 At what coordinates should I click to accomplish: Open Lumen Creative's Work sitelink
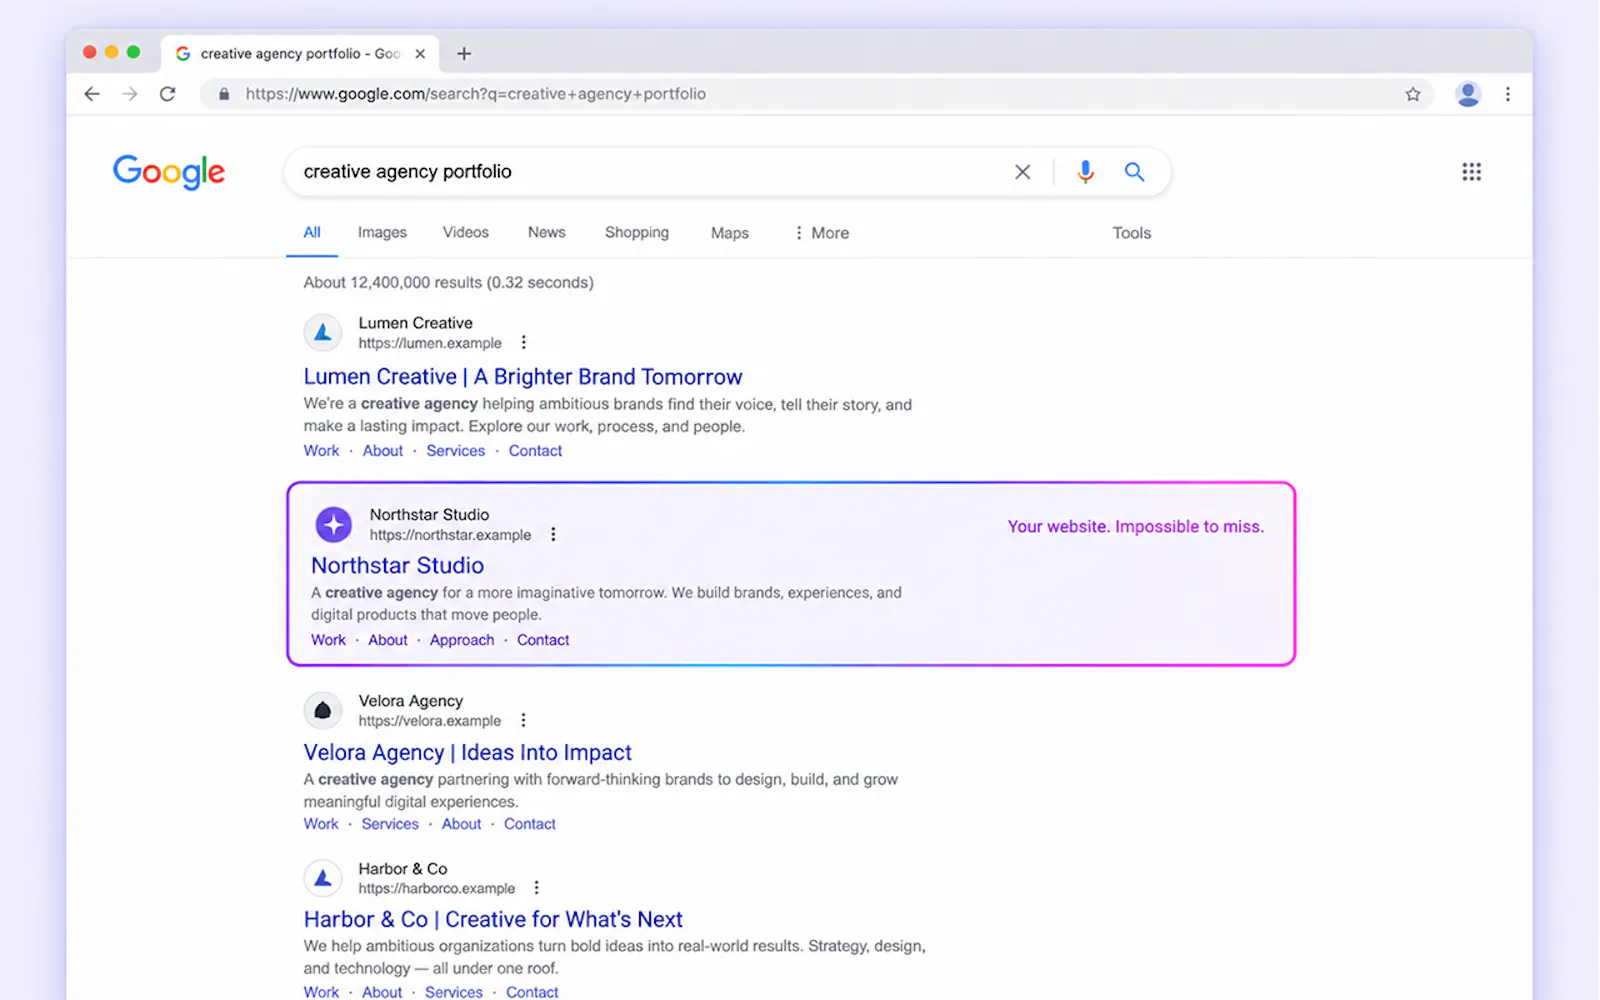[x=322, y=451]
